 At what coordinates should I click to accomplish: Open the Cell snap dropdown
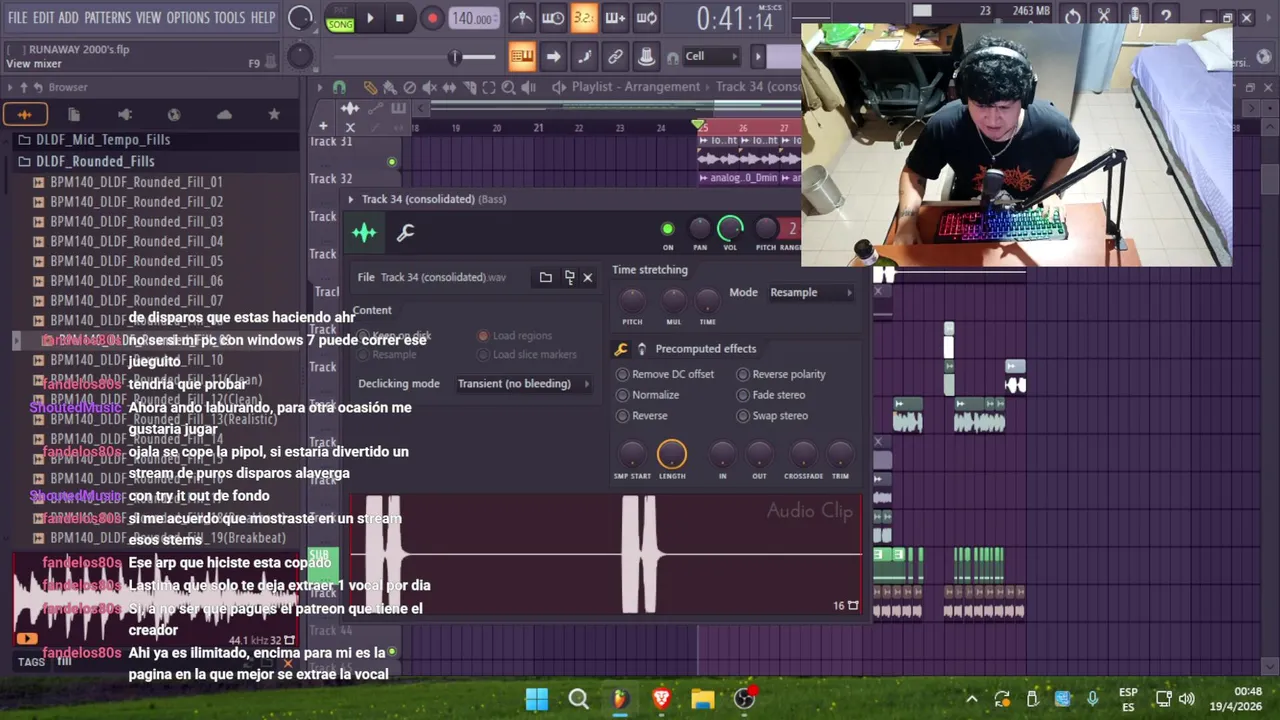click(712, 56)
